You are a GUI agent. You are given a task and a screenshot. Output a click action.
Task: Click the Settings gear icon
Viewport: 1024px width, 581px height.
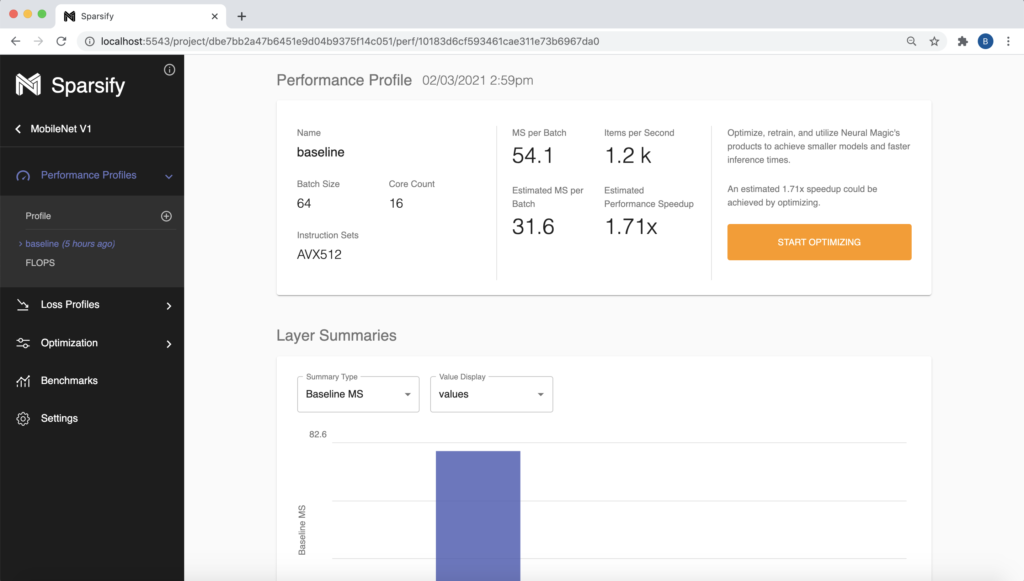coord(23,418)
